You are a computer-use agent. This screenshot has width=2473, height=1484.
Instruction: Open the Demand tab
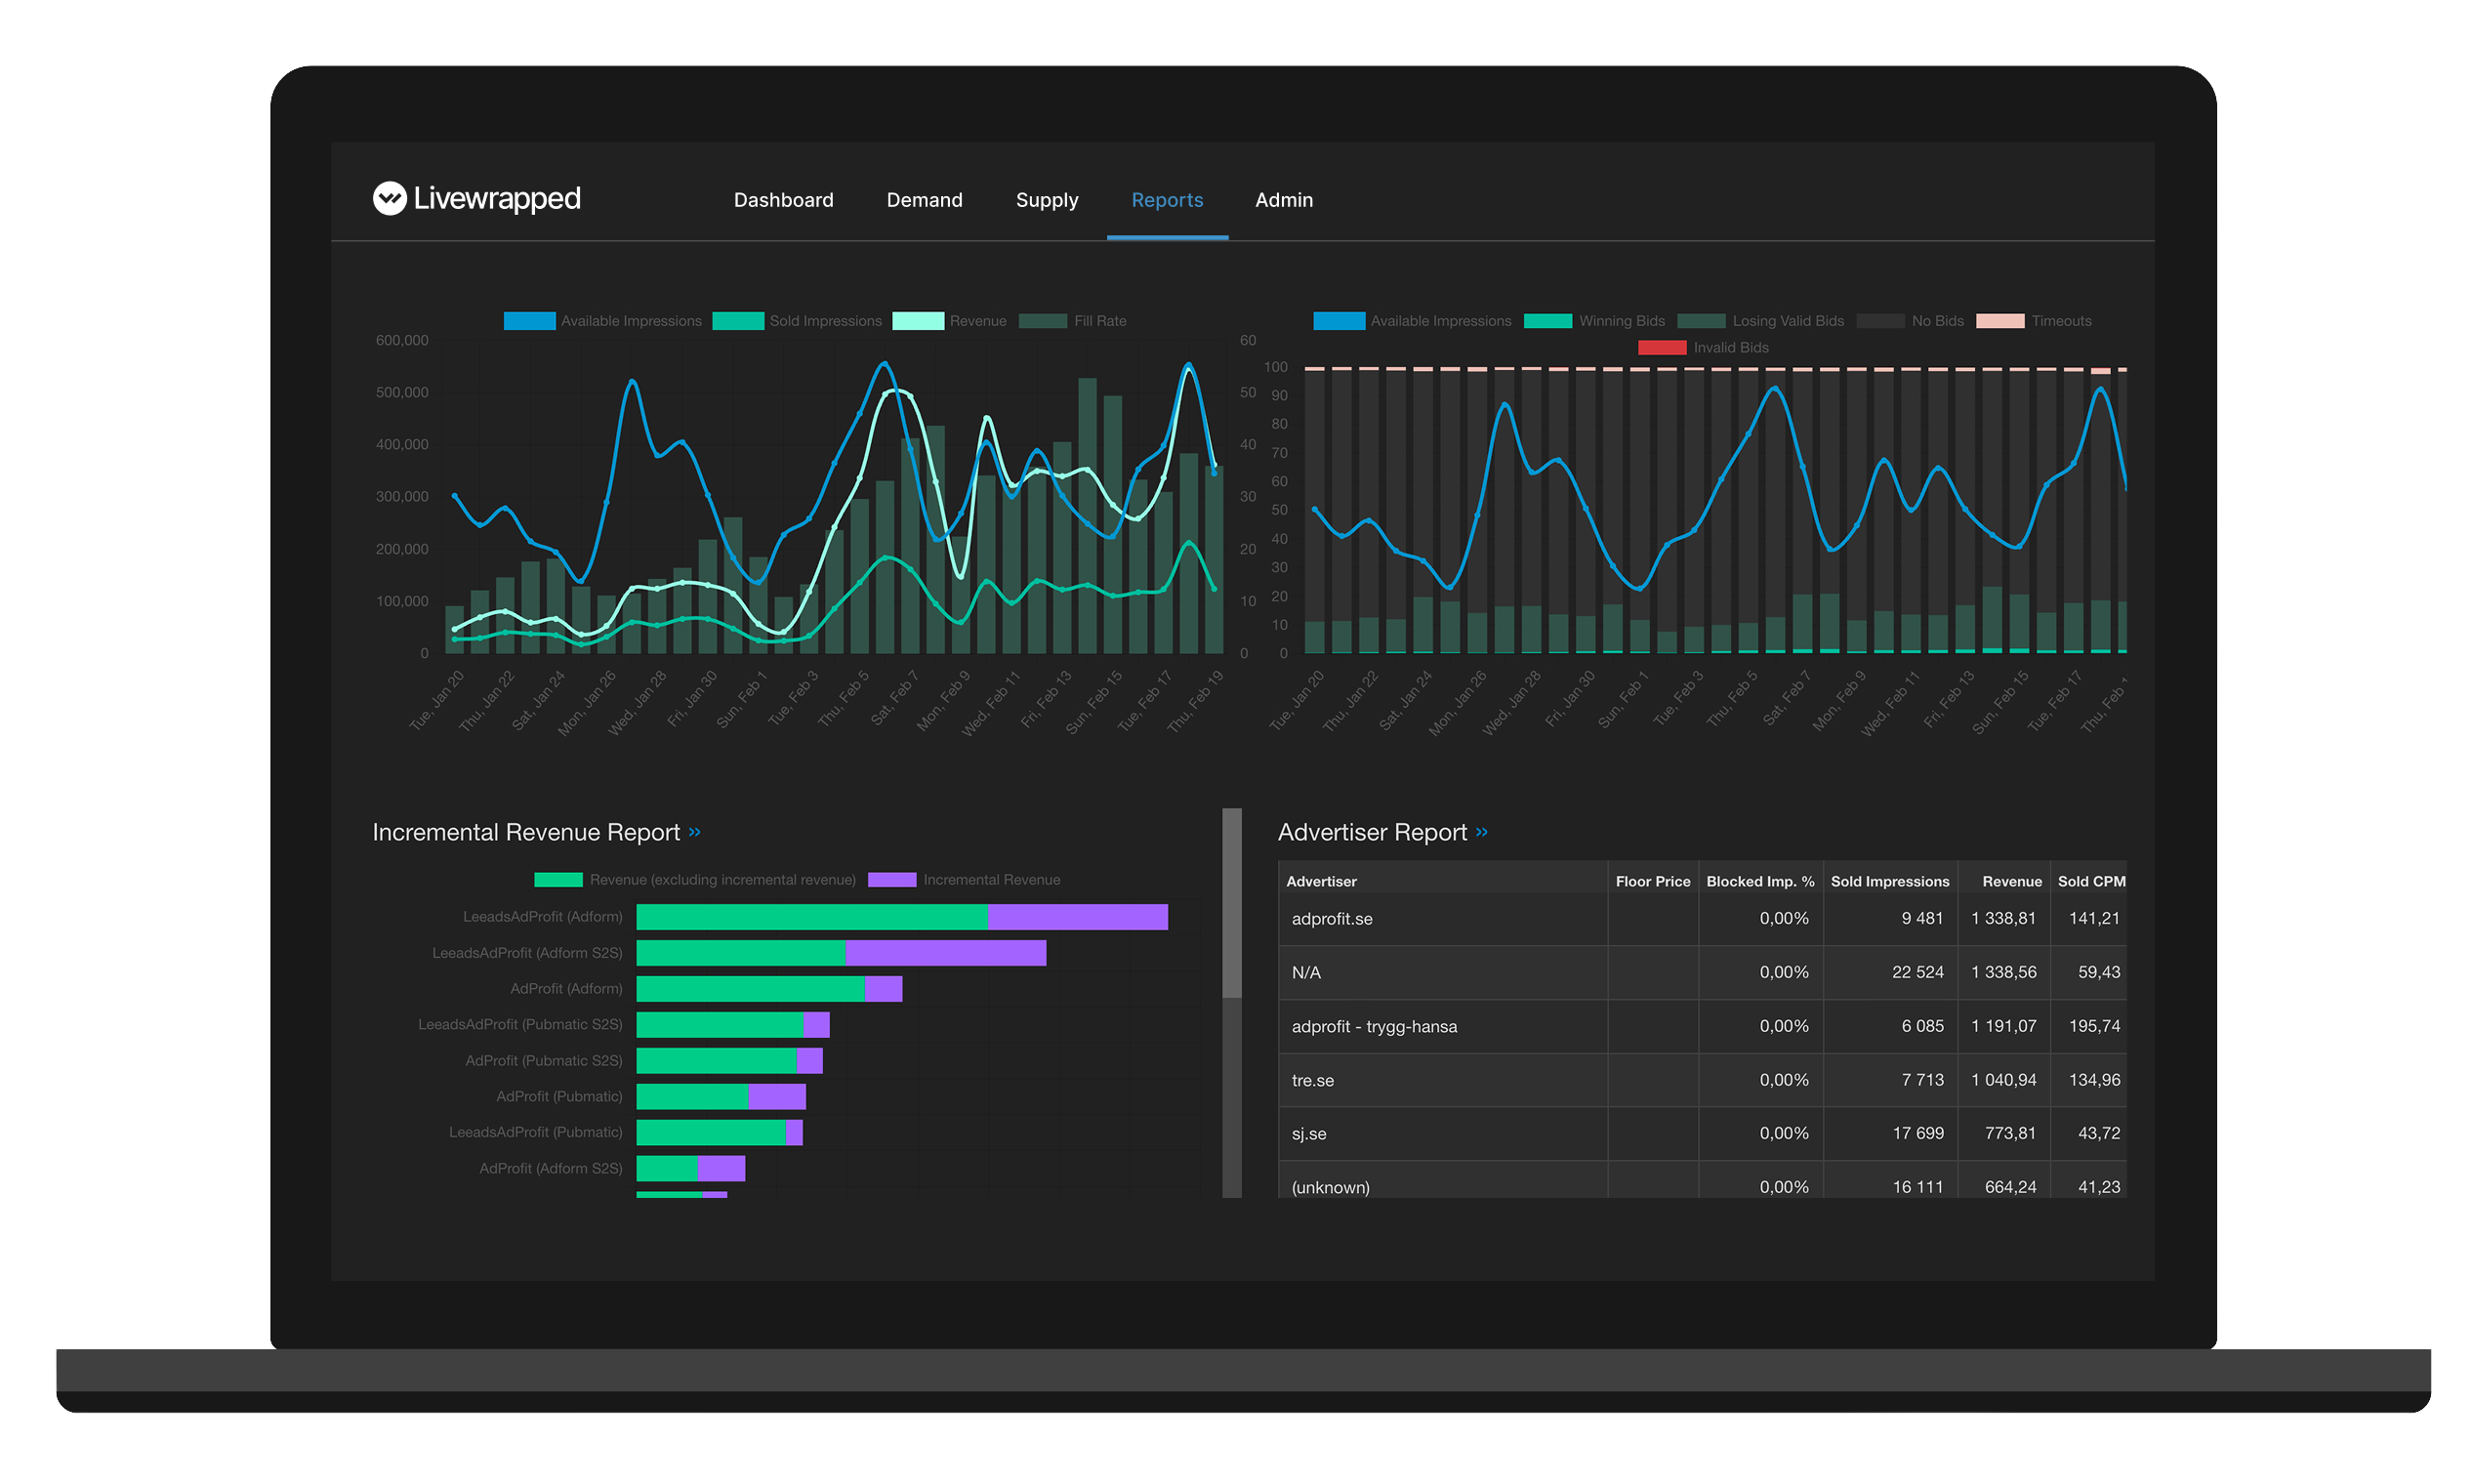coord(924,199)
